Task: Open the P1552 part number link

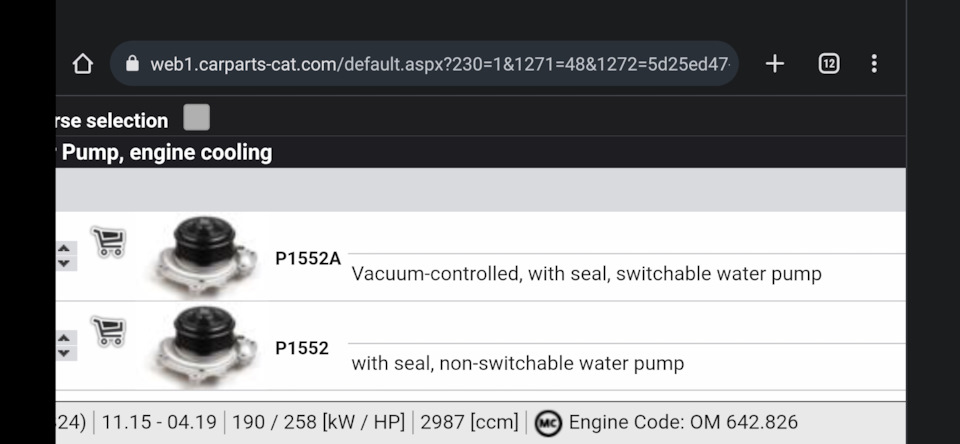Action: click(x=302, y=348)
